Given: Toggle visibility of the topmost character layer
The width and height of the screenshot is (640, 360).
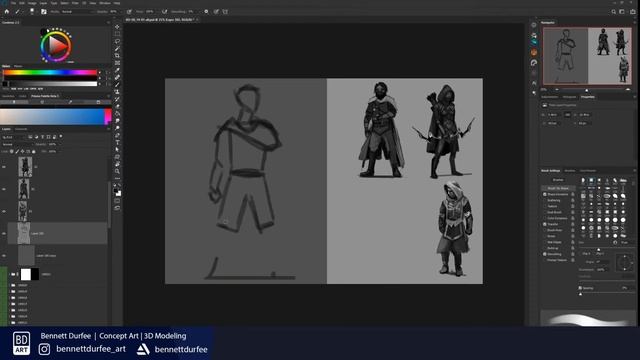Looking at the screenshot, I should pyautogui.click(x=4, y=167).
